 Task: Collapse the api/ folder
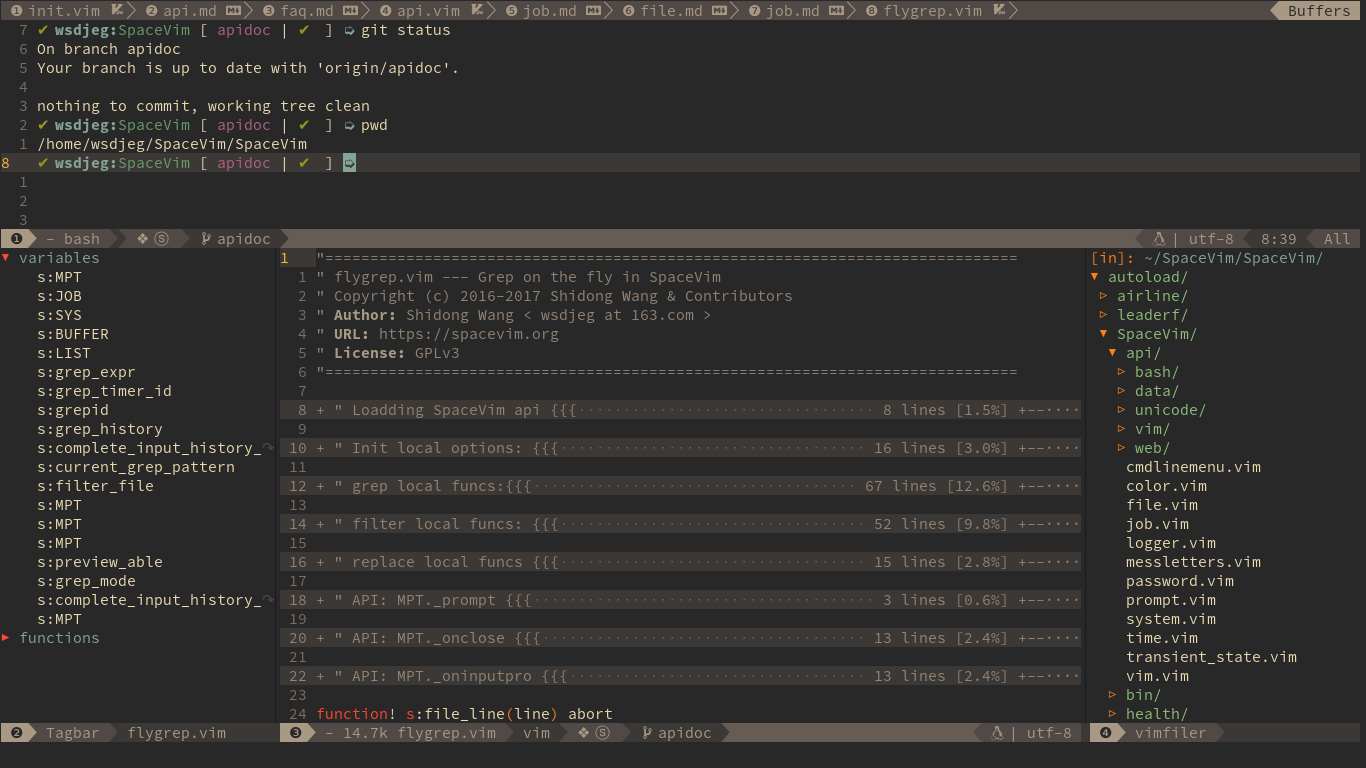pyautogui.click(x=1113, y=353)
